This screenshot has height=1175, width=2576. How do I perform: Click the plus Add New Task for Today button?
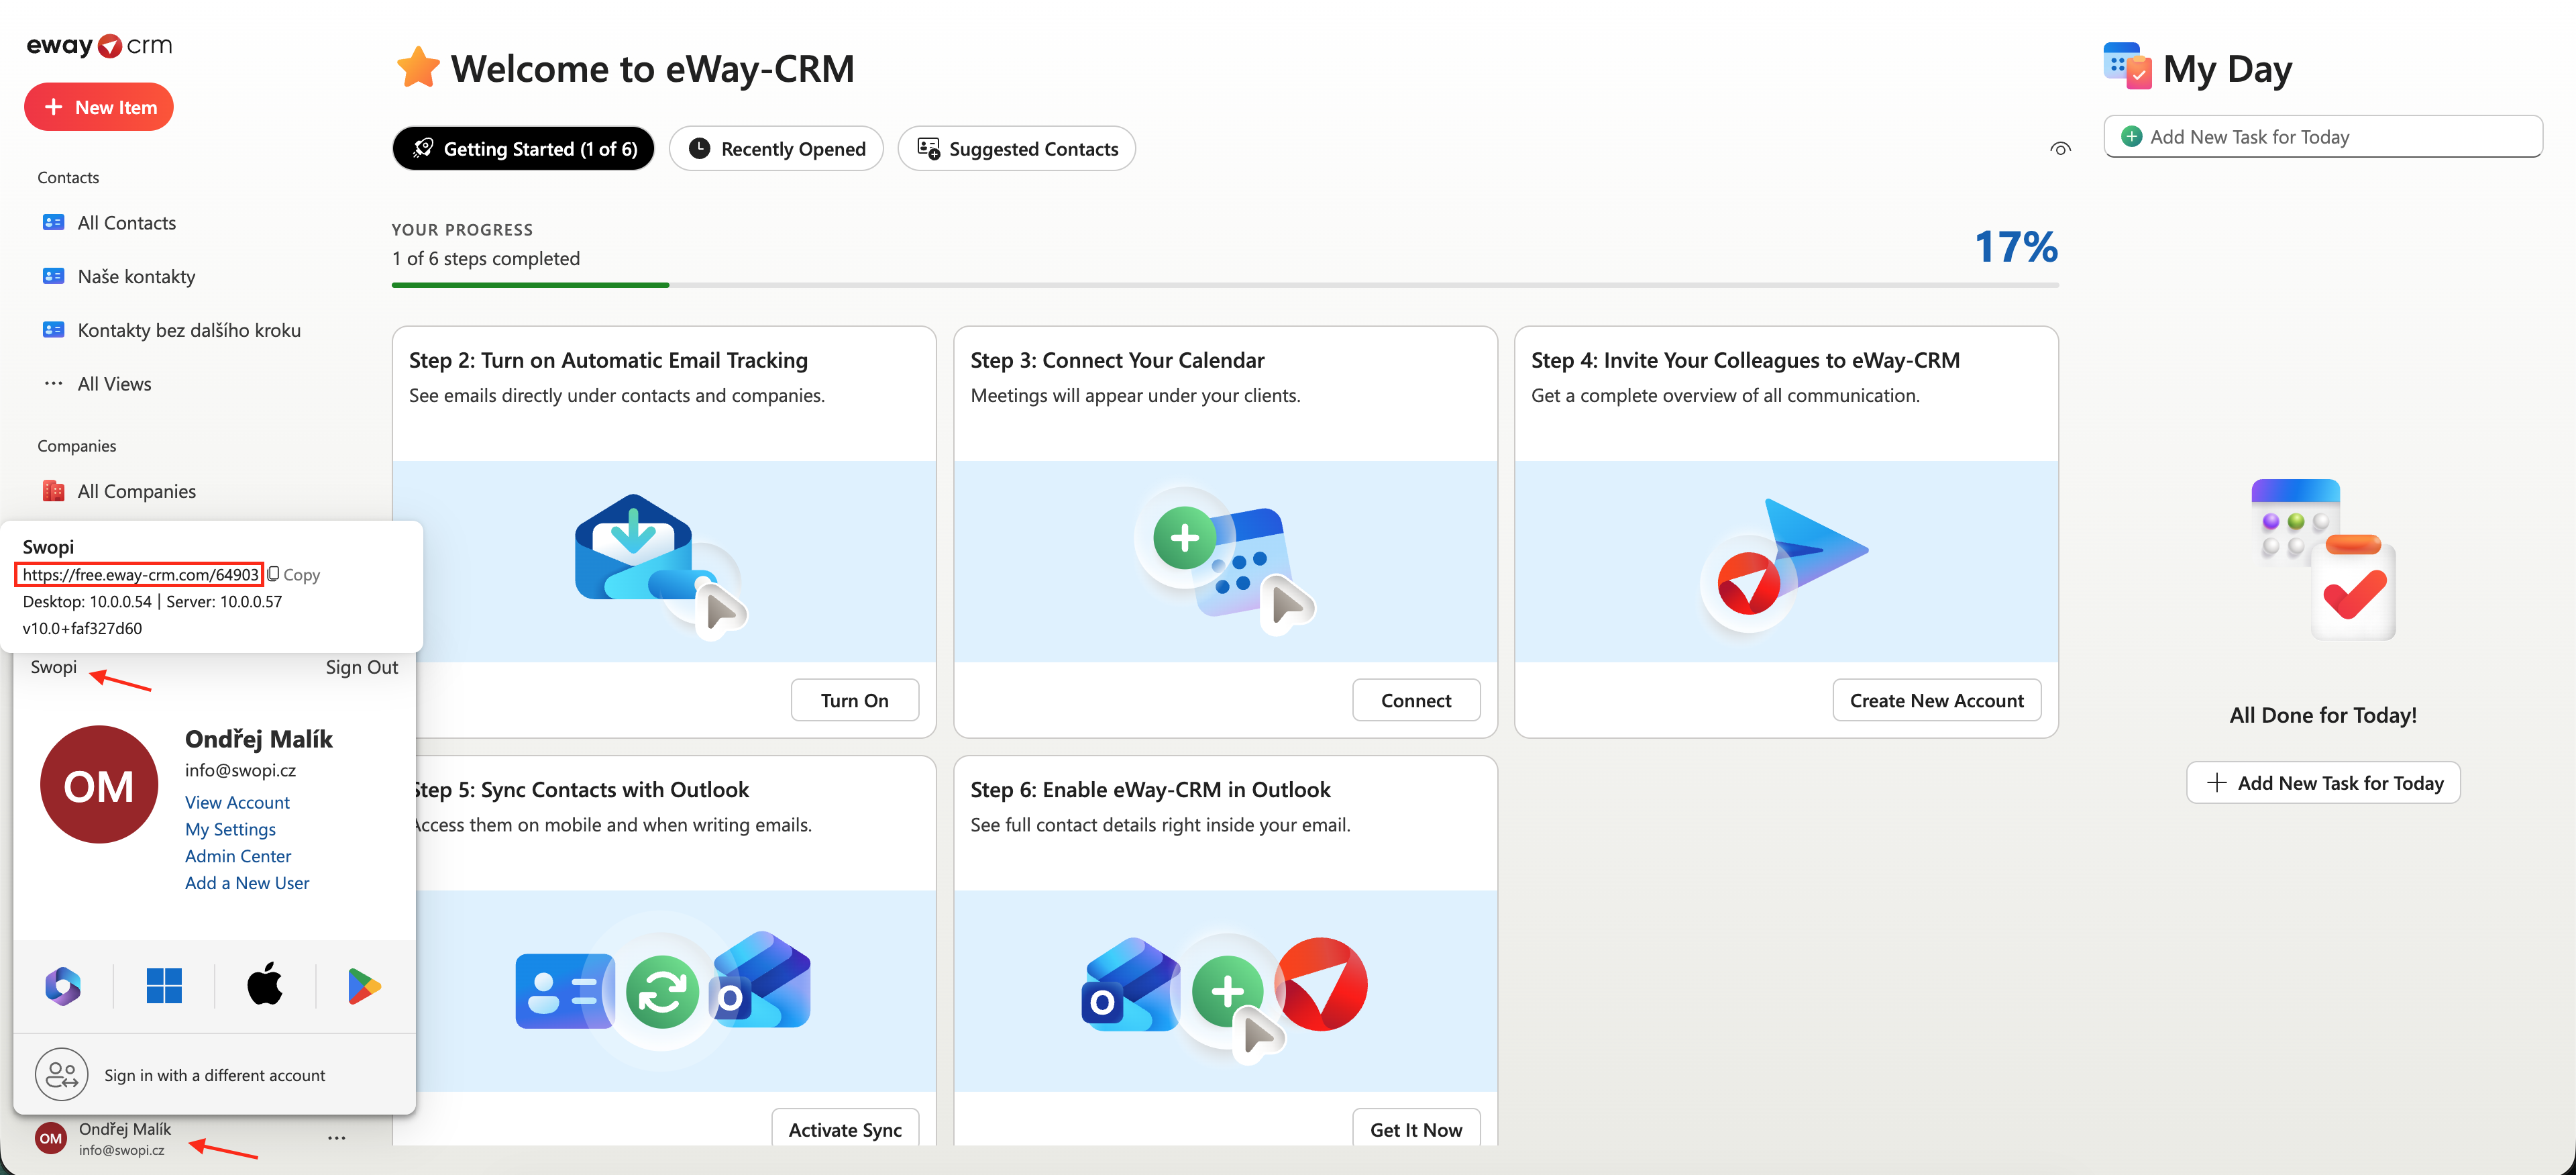(2323, 783)
